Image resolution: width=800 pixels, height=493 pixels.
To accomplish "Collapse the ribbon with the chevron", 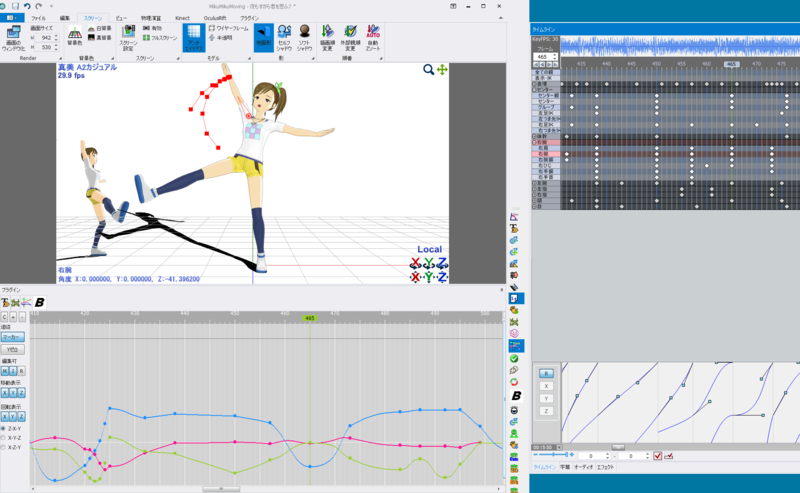I will coord(501,18).
